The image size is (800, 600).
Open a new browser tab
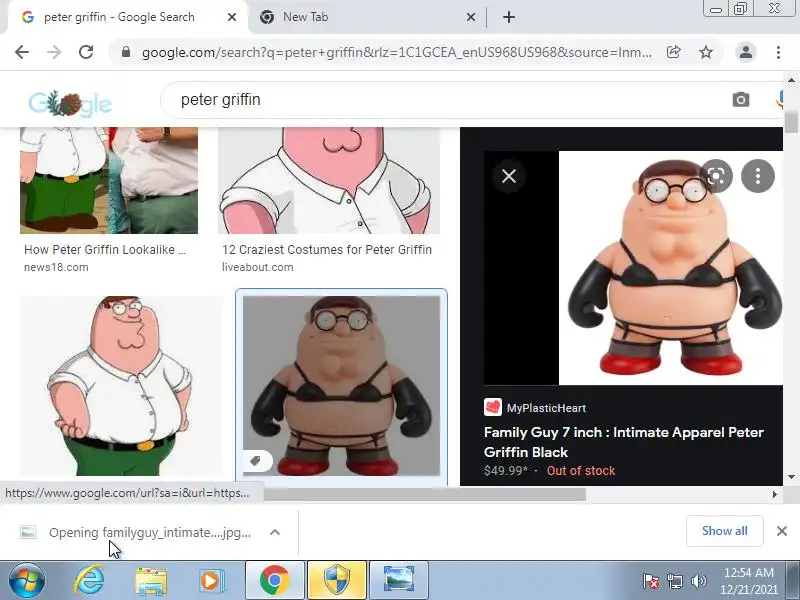509,17
